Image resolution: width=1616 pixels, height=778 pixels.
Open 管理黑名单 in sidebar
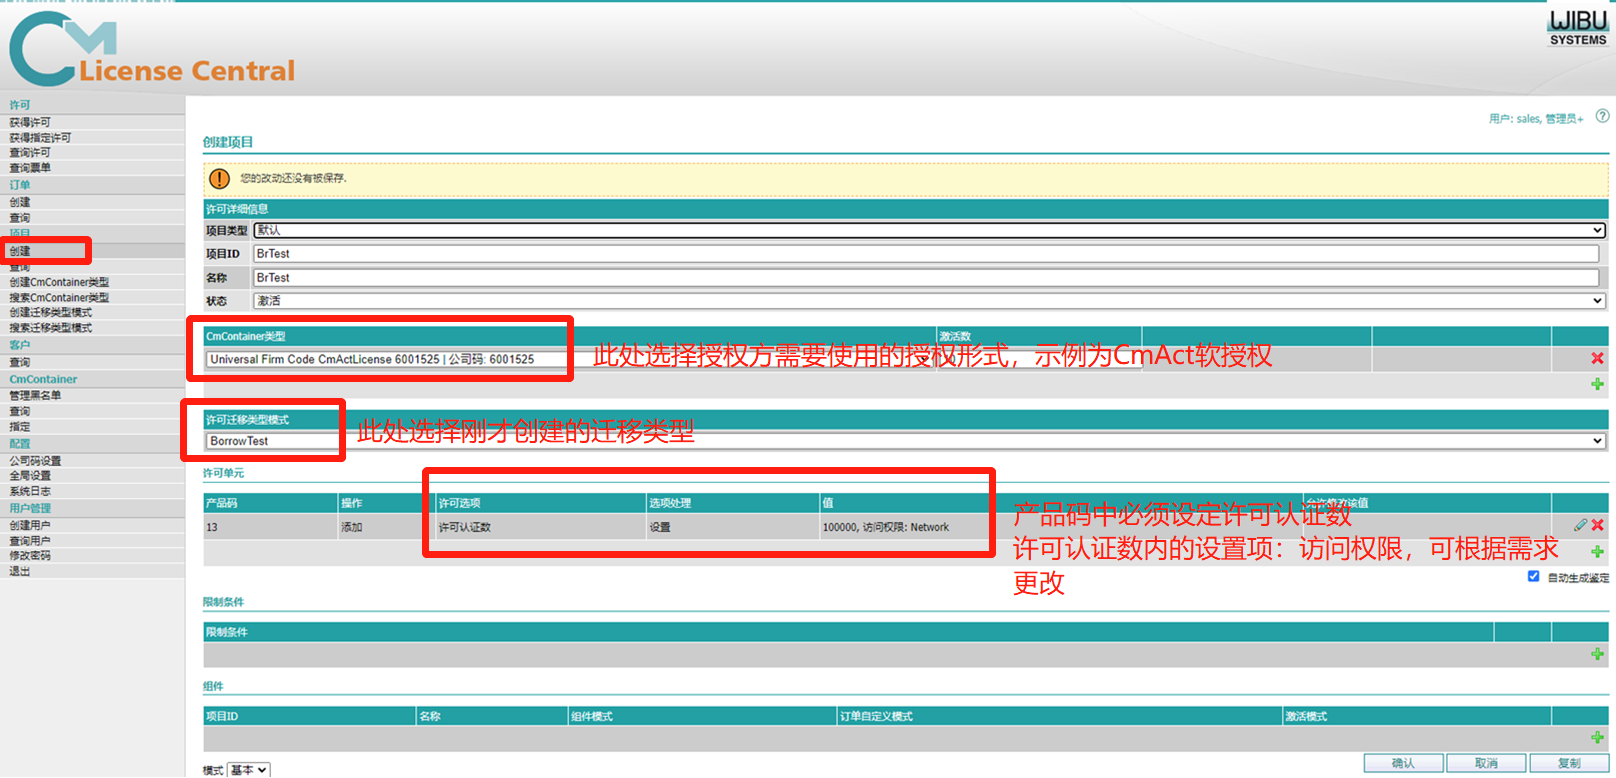pos(35,395)
